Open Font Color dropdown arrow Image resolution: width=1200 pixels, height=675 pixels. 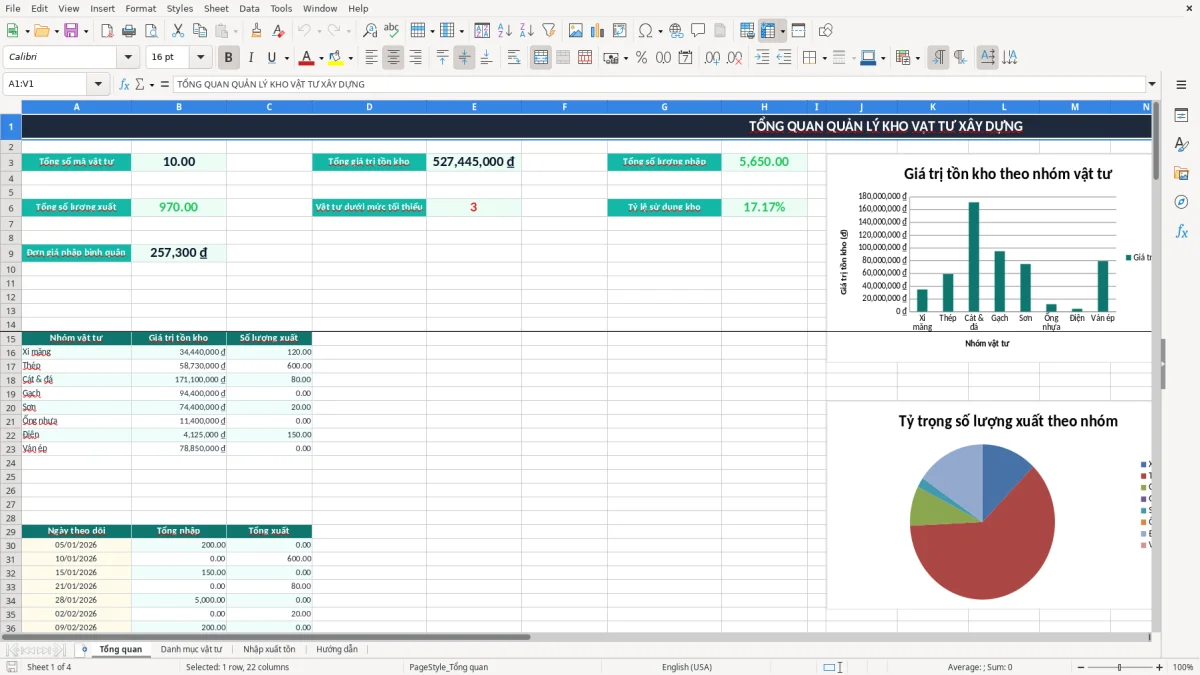click(x=320, y=58)
